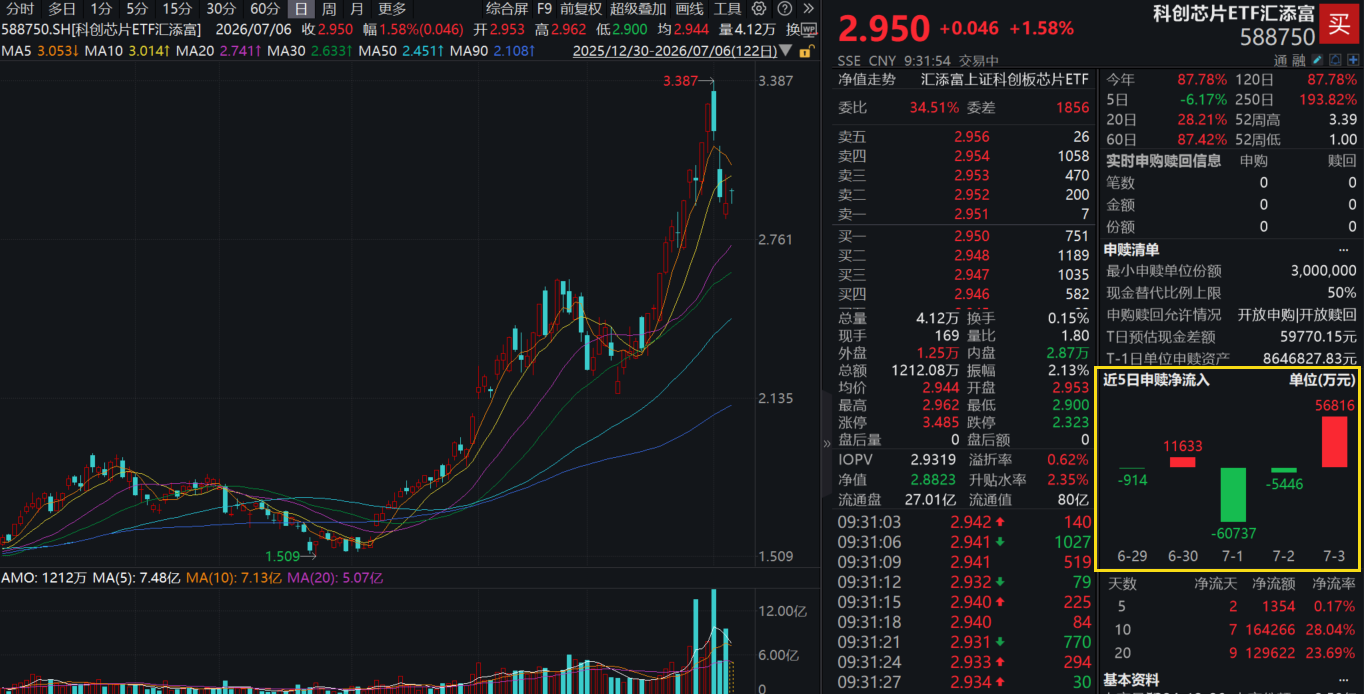
Task: Select the 分时 intraday tab
Action: [20, 9]
